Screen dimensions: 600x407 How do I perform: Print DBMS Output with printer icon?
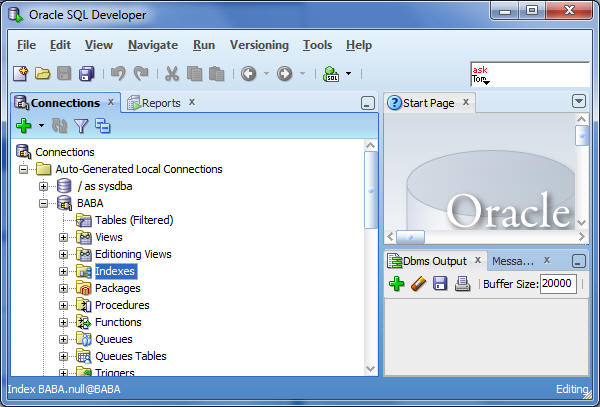pyautogui.click(x=462, y=284)
